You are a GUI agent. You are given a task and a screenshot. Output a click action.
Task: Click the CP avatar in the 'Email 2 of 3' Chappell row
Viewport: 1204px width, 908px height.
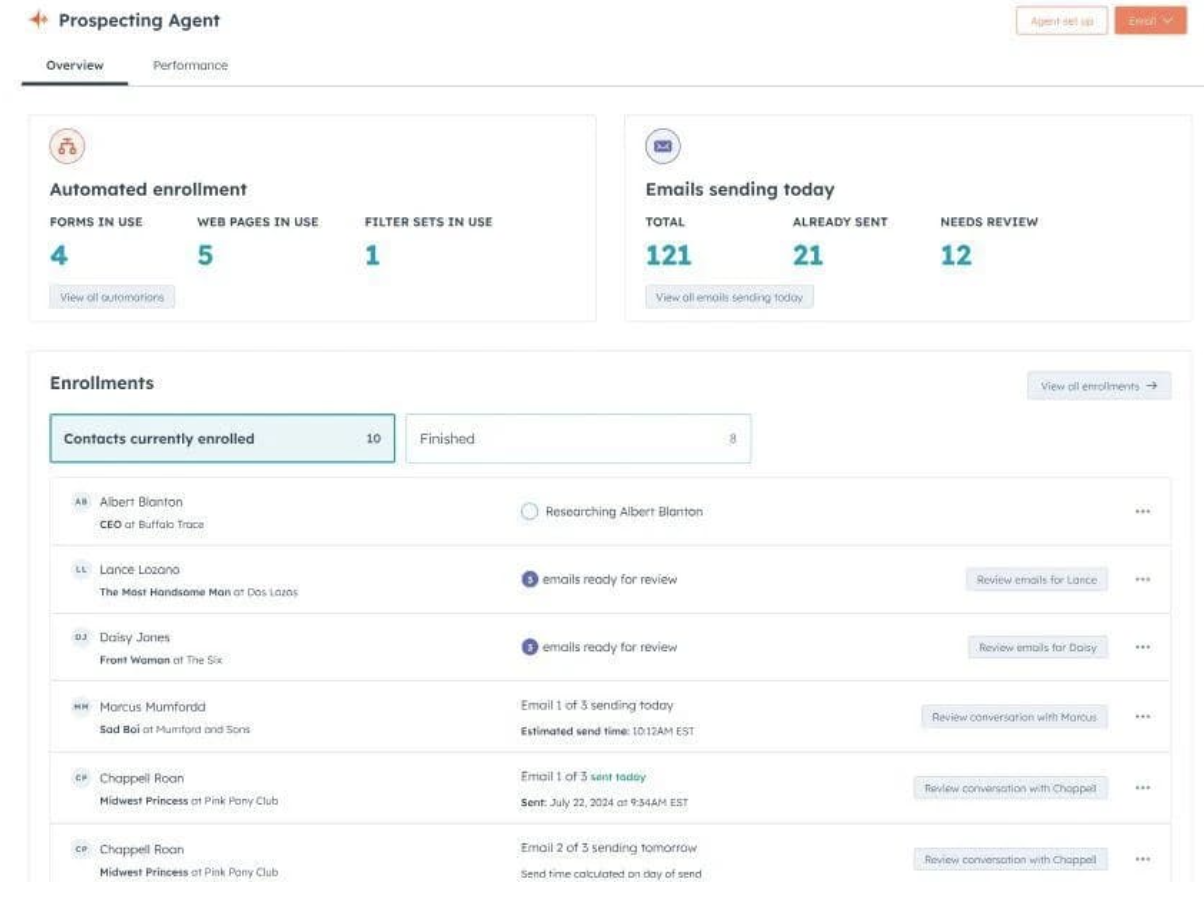82,849
